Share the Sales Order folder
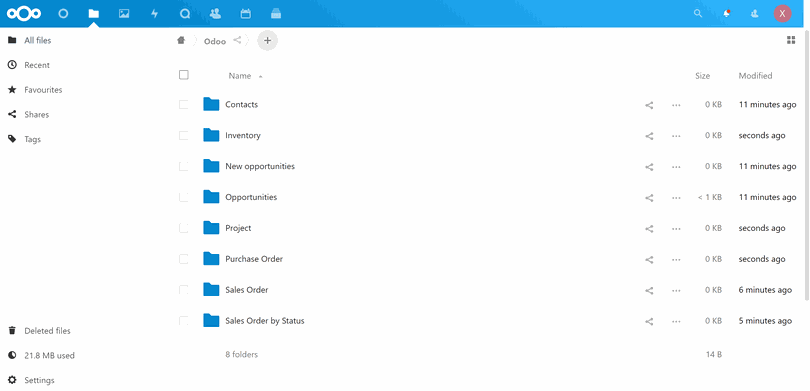Viewport: 810px width, 391px height. point(649,291)
